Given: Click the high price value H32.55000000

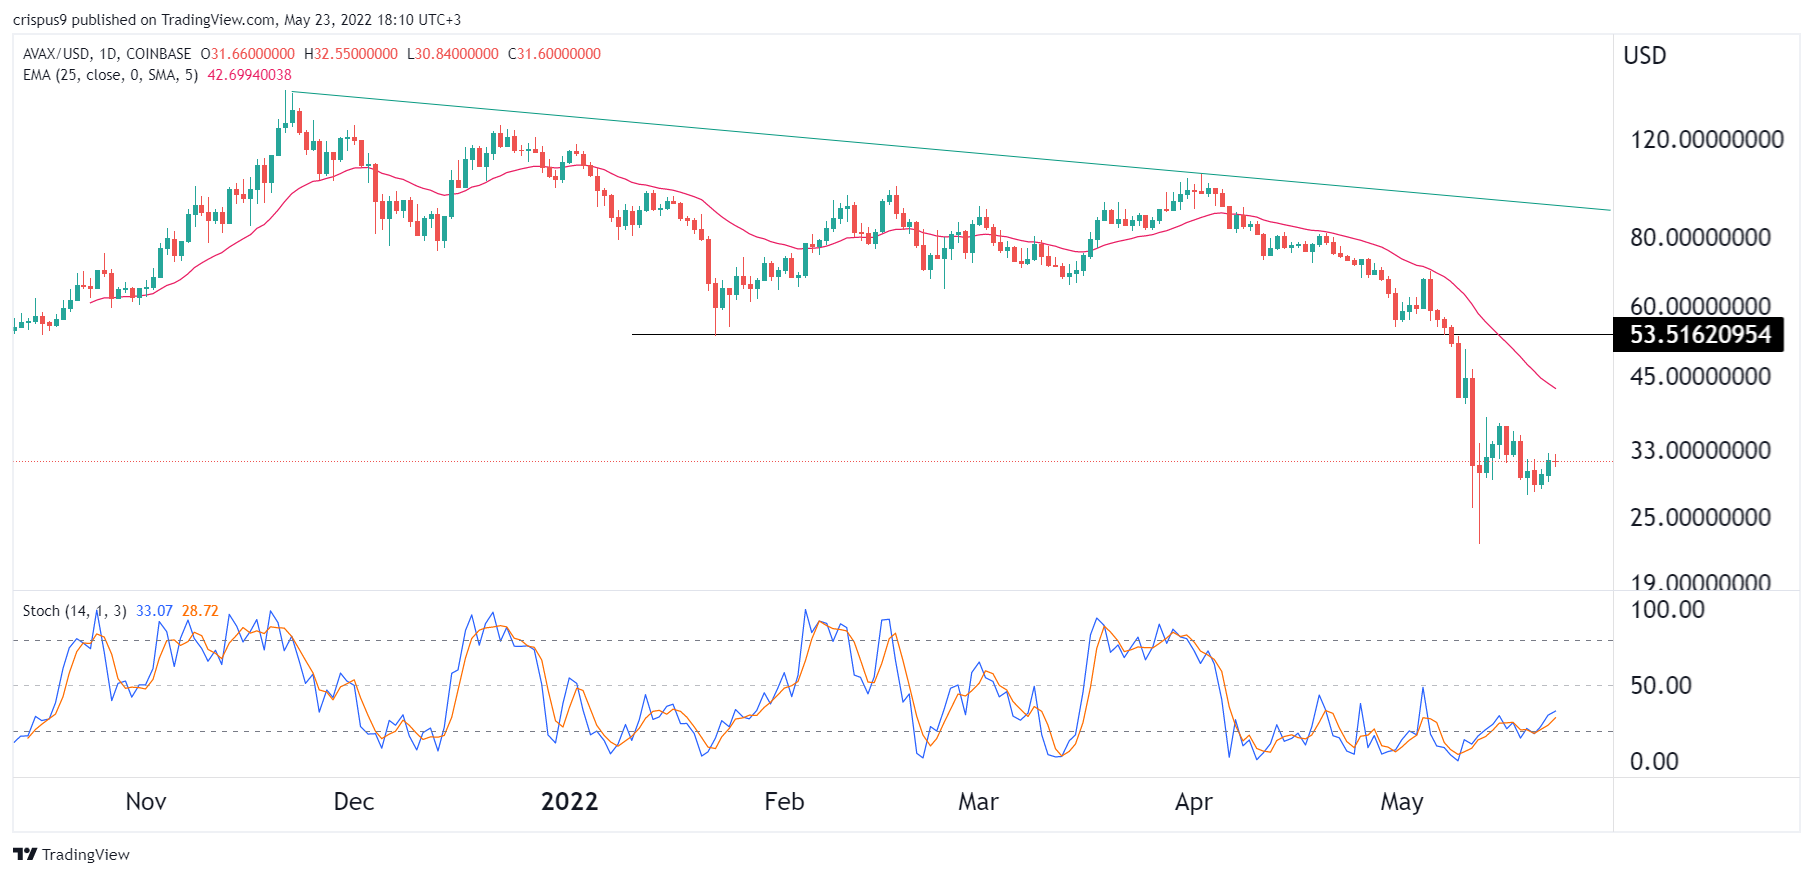Looking at the screenshot, I should [351, 54].
